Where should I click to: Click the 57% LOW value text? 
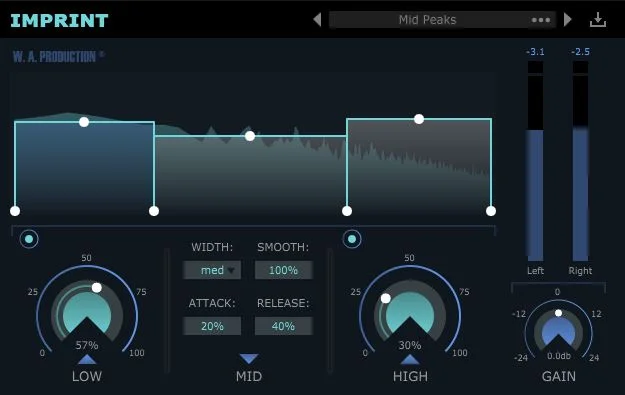pos(87,345)
